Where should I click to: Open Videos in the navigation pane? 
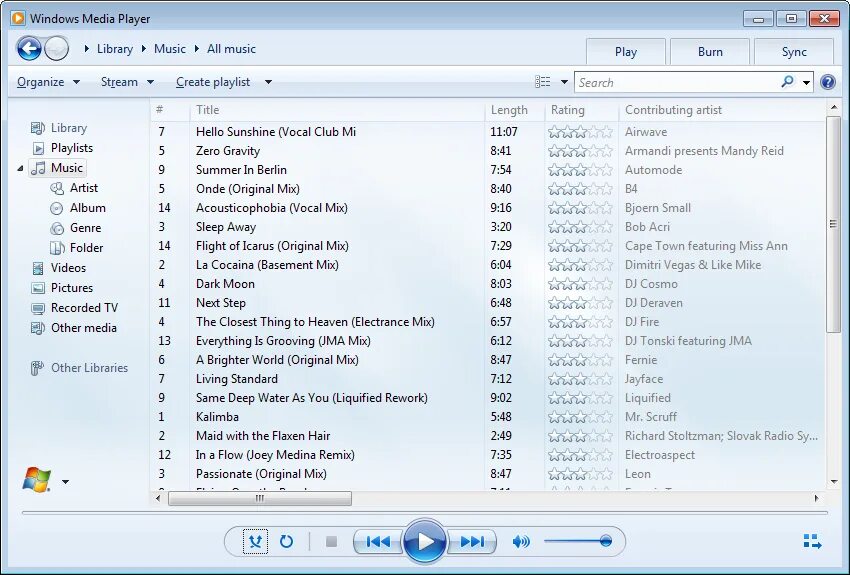59,268
